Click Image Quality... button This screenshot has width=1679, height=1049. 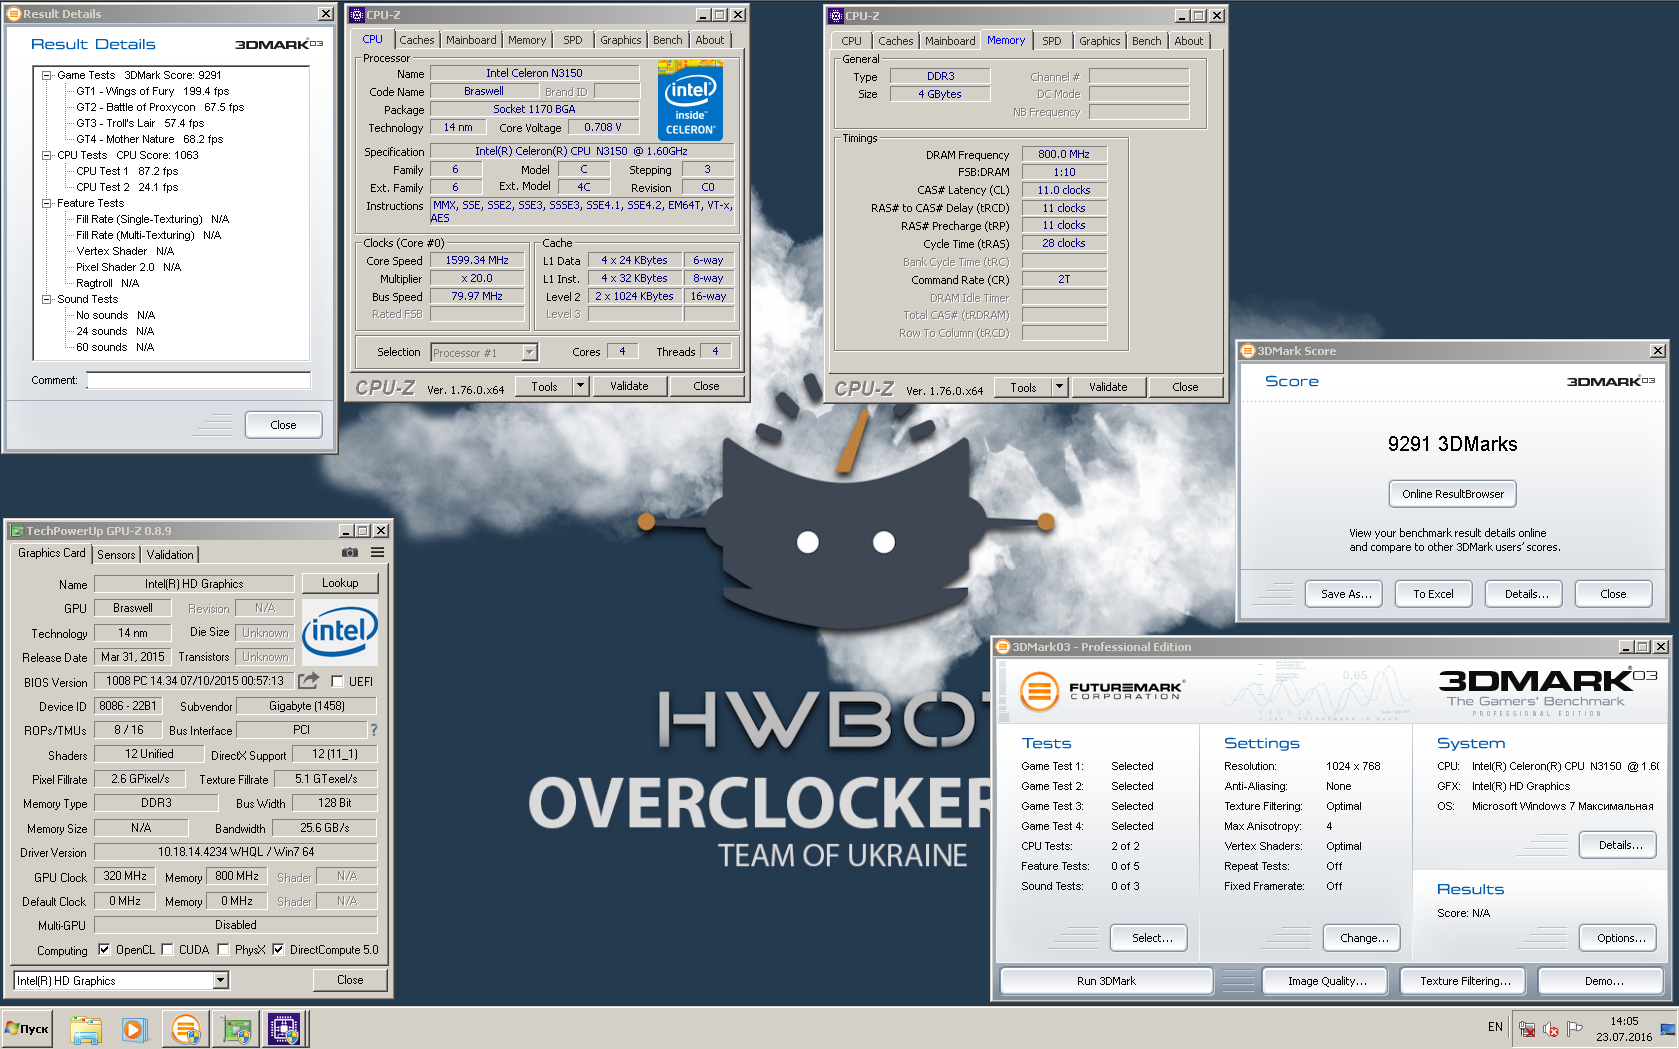[1327, 981]
